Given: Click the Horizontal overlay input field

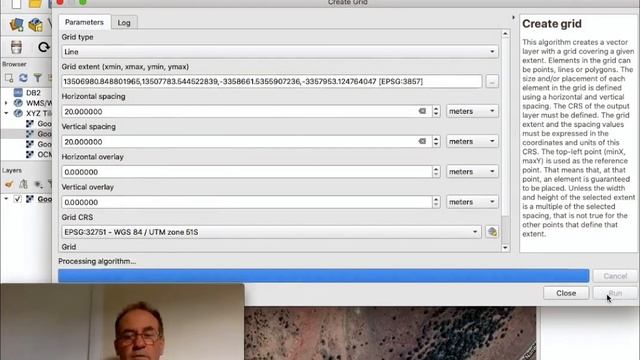Looking at the screenshot, I should pos(247,172).
